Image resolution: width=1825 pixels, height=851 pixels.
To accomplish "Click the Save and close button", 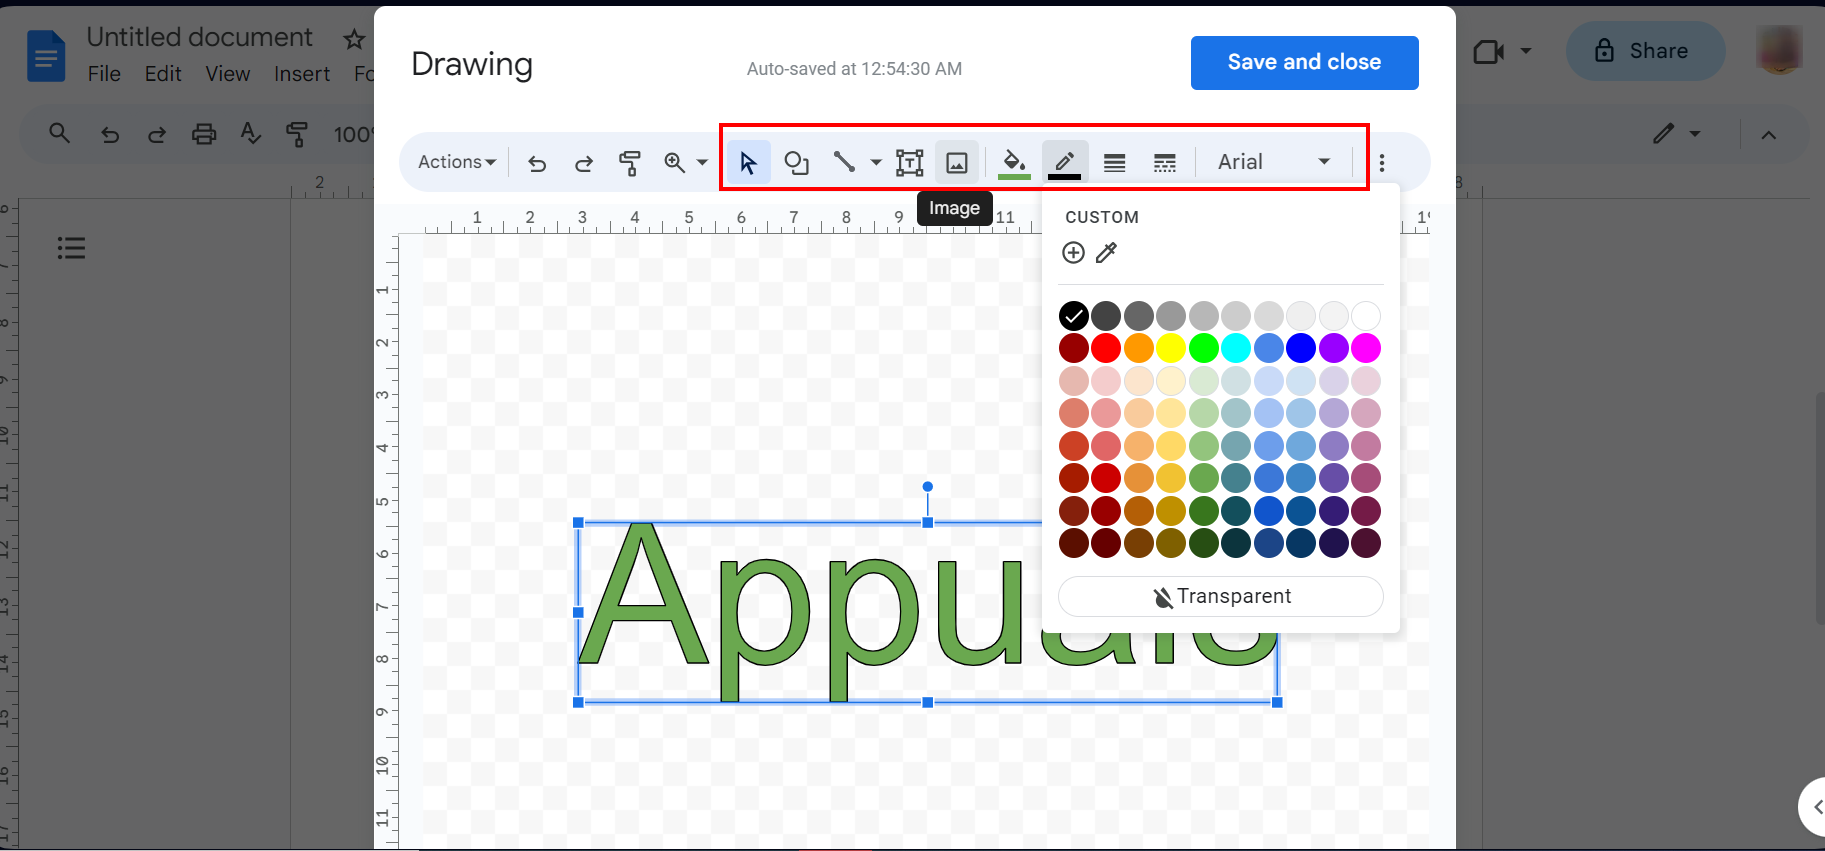I will tap(1304, 63).
